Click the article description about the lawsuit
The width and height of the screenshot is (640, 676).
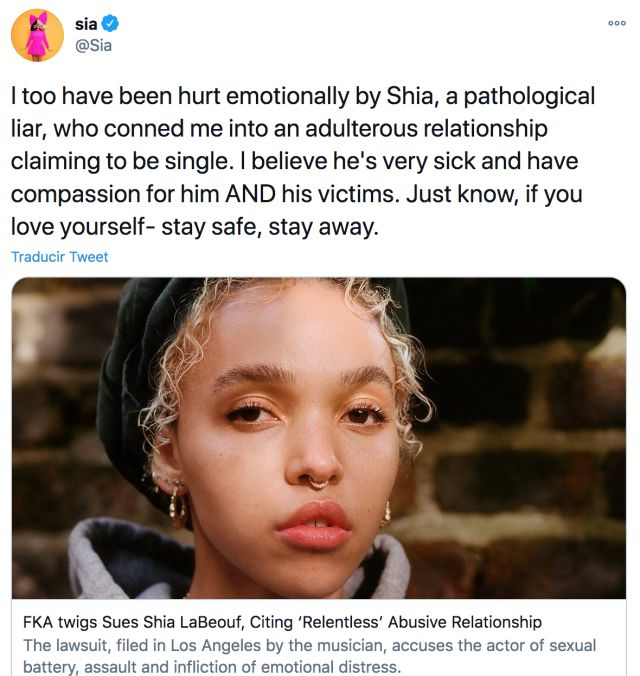click(309, 656)
